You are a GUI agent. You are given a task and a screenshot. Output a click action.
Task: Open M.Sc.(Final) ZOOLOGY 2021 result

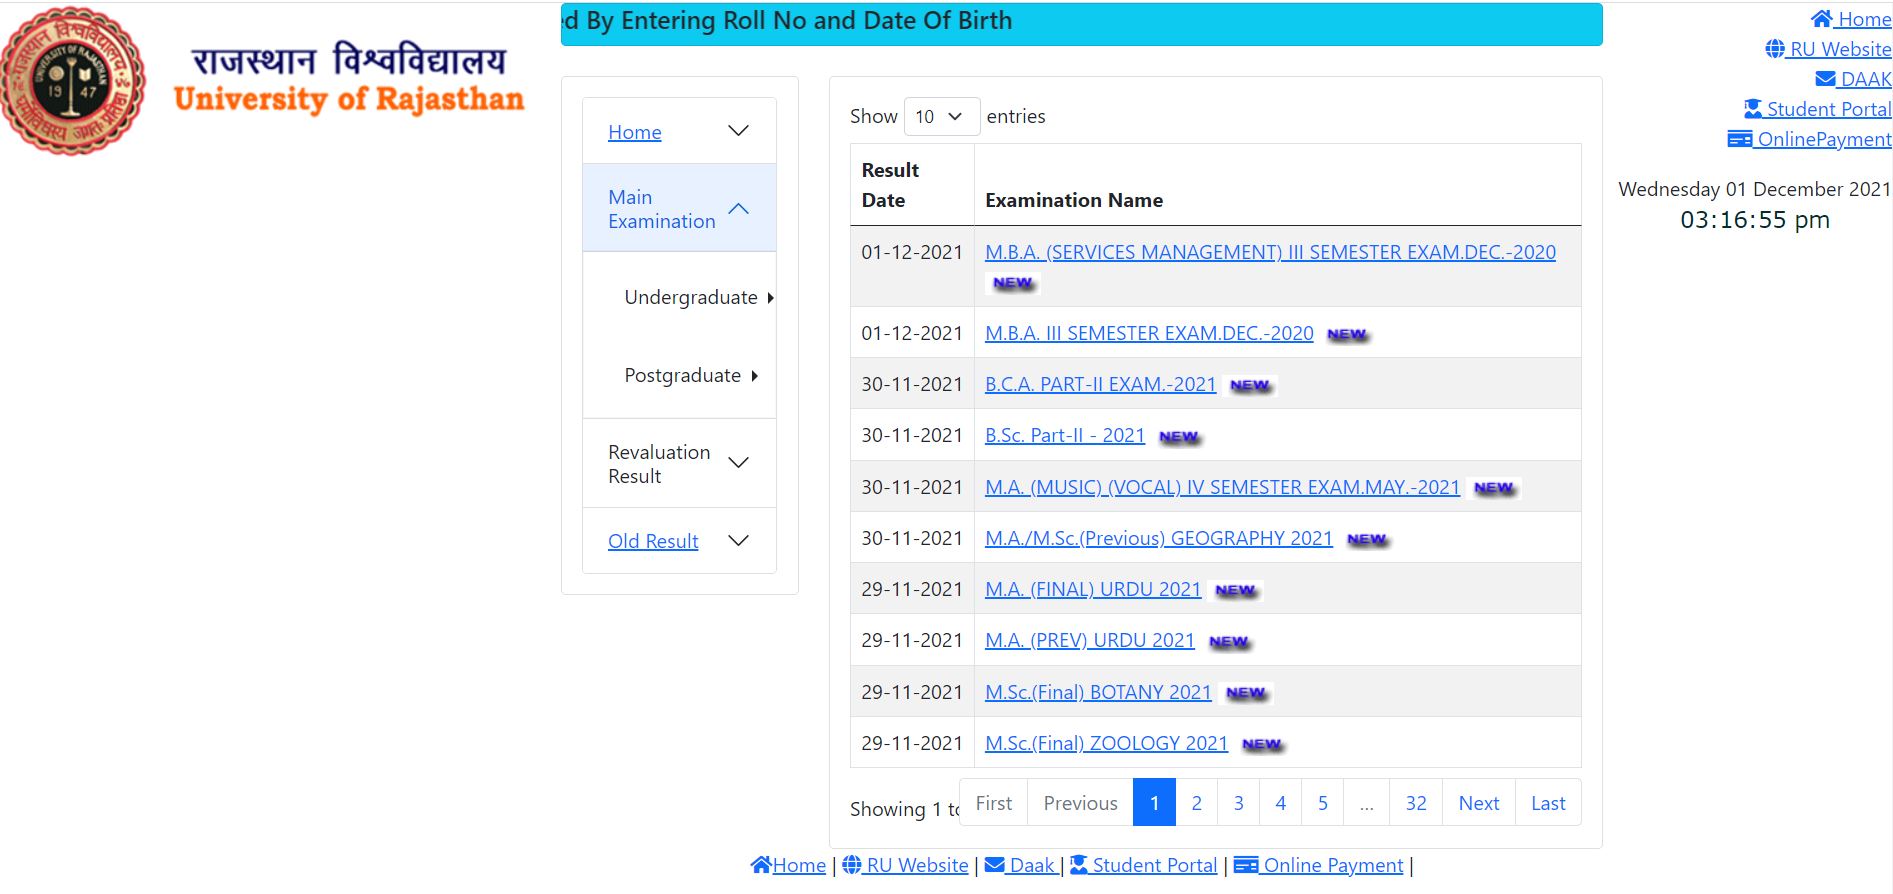[1106, 743]
